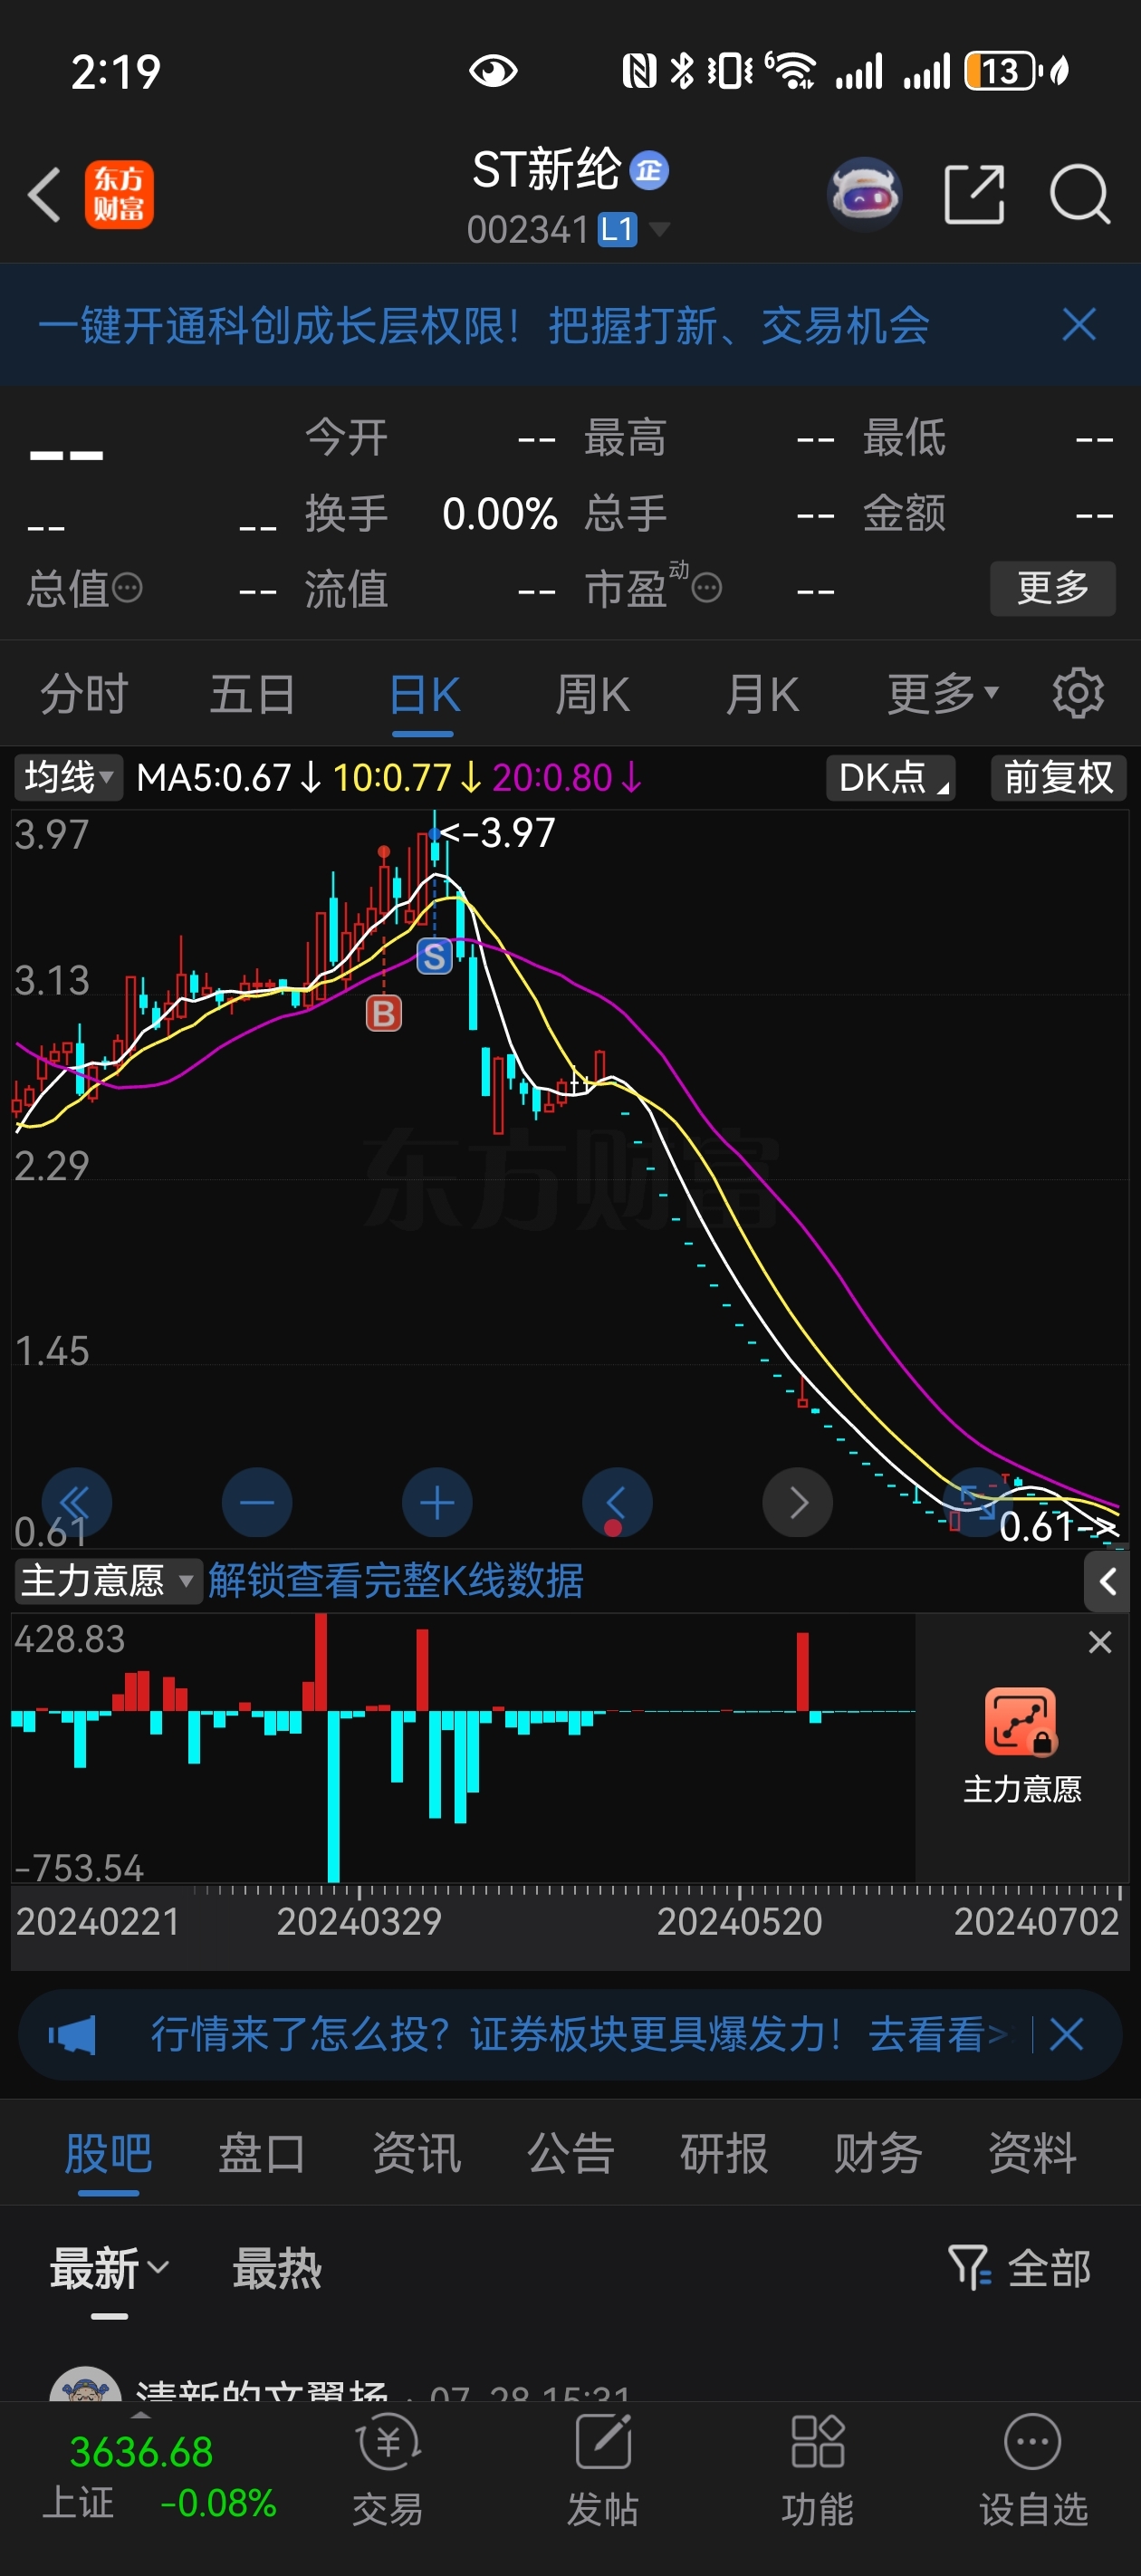
Task: Open the 东方财富 logo home shortcut
Action: (119, 194)
